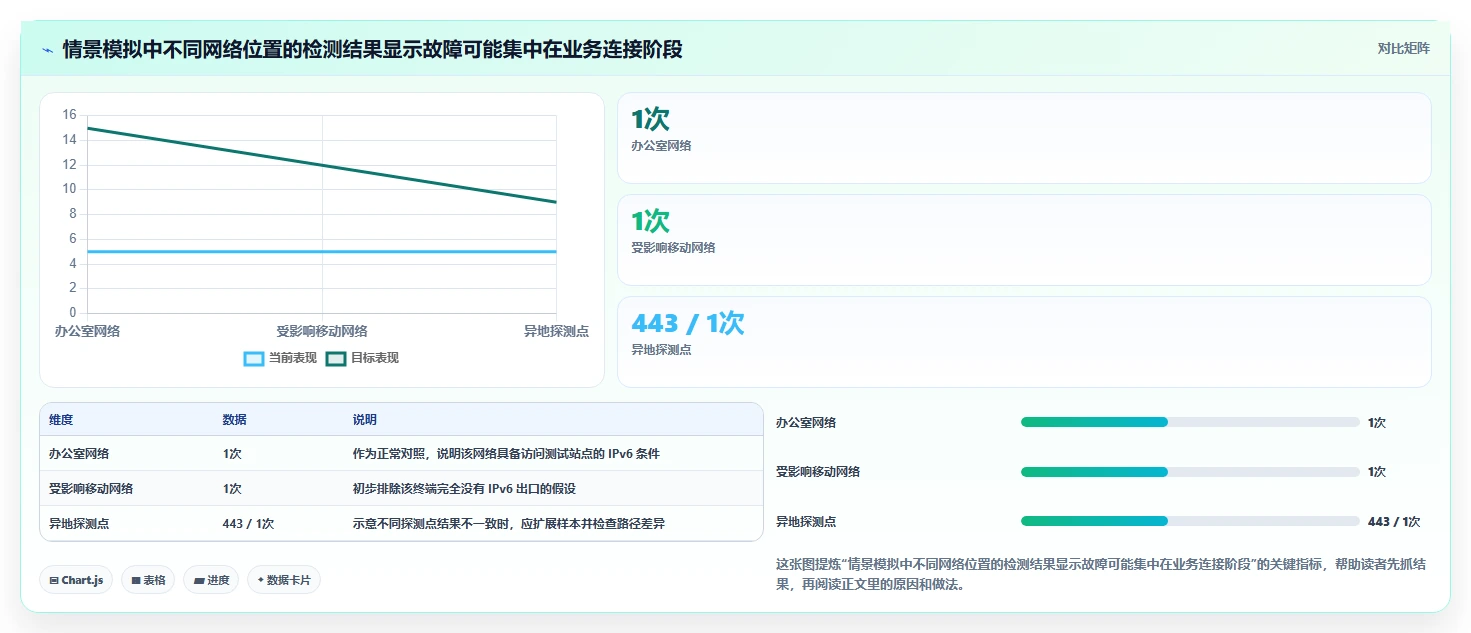
Task: Click the y-axis value 0 on the chart
Action: [x=72, y=312]
